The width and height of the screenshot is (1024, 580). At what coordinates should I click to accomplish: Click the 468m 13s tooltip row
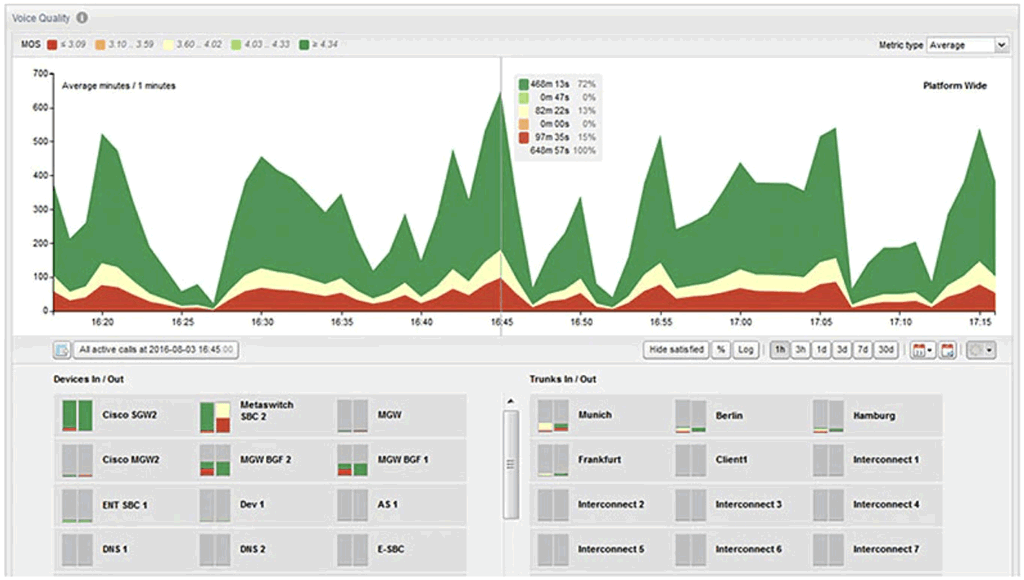(x=557, y=84)
